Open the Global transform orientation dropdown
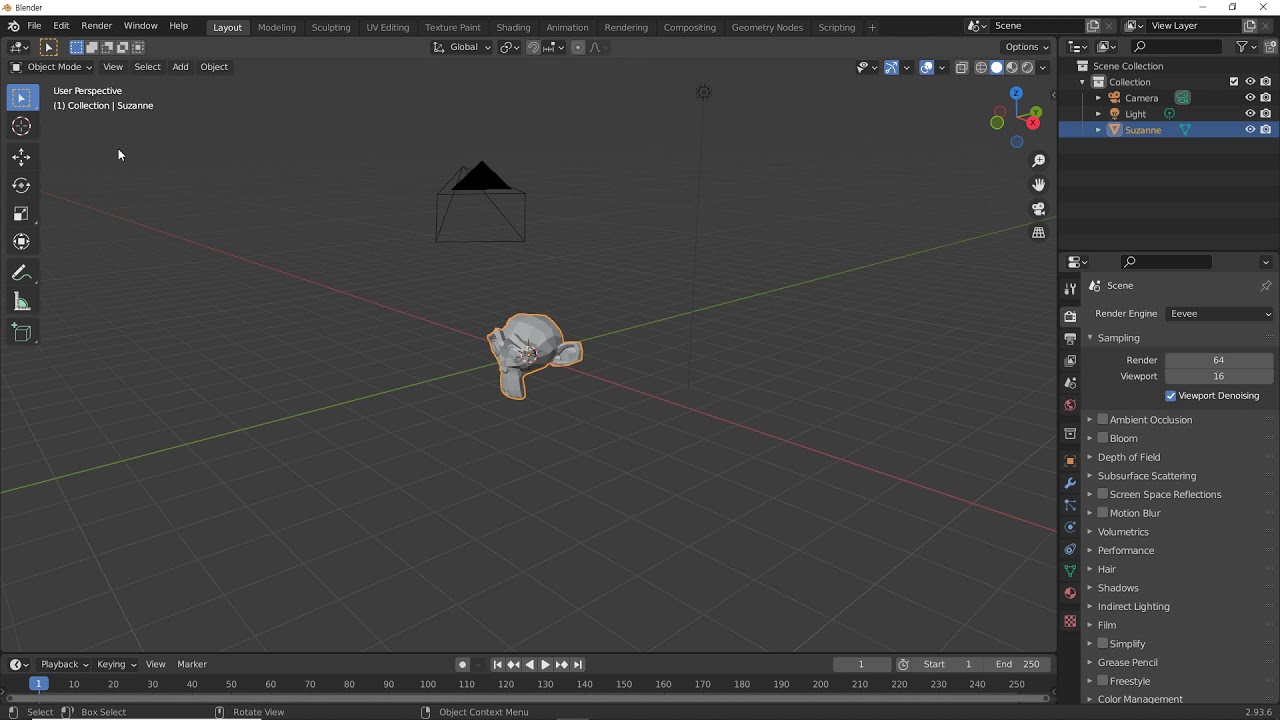This screenshot has width=1280, height=720. pos(463,47)
